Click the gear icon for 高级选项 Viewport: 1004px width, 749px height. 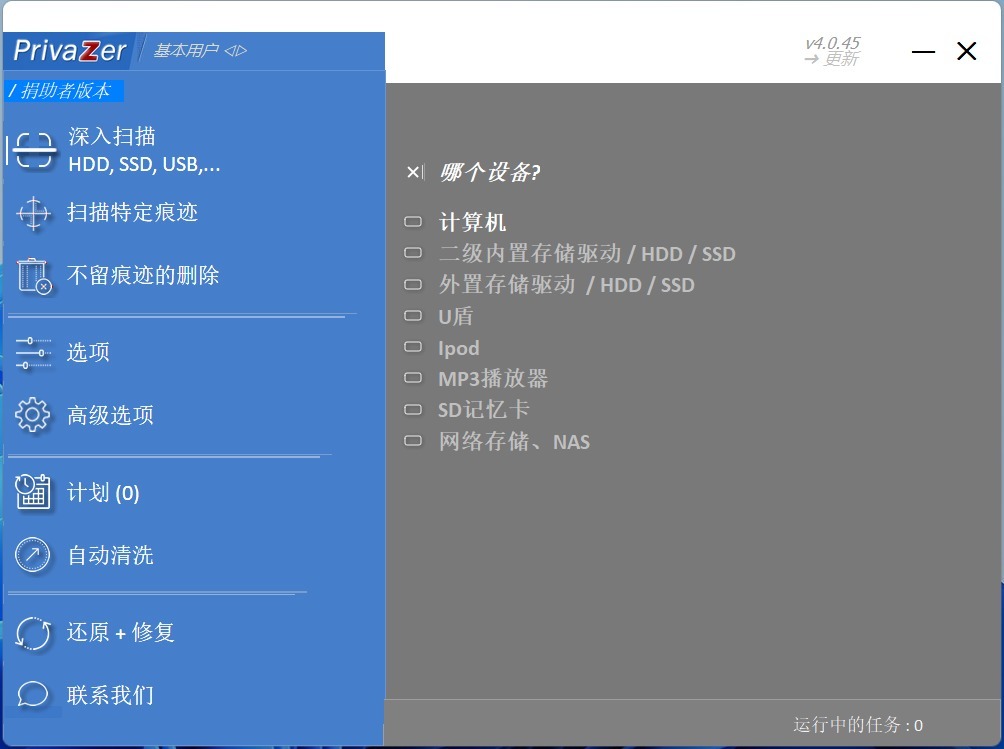(34, 415)
